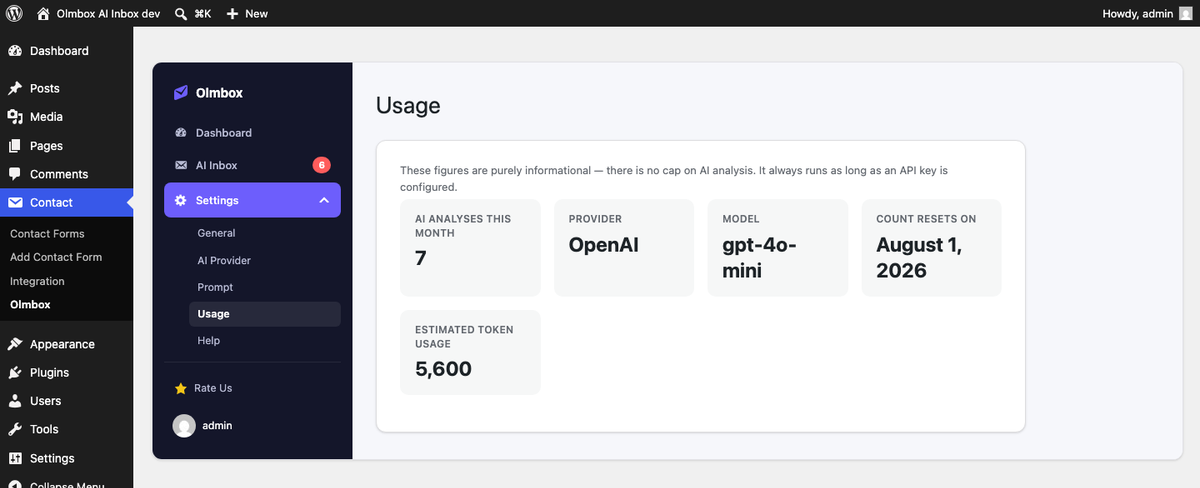Click the Tools wrench icon
This screenshot has width=1200, height=488.
pyautogui.click(x=15, y=429)
